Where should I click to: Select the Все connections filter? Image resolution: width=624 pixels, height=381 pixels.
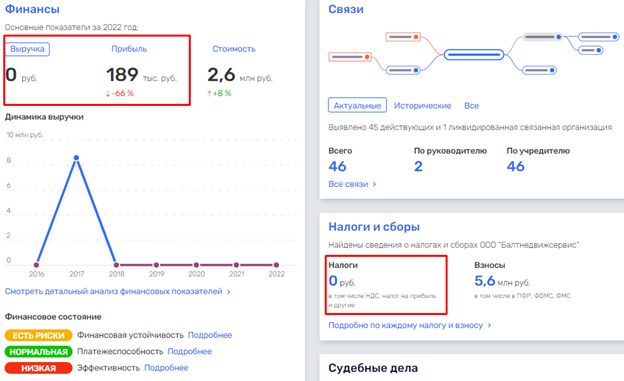coord(471,106)
